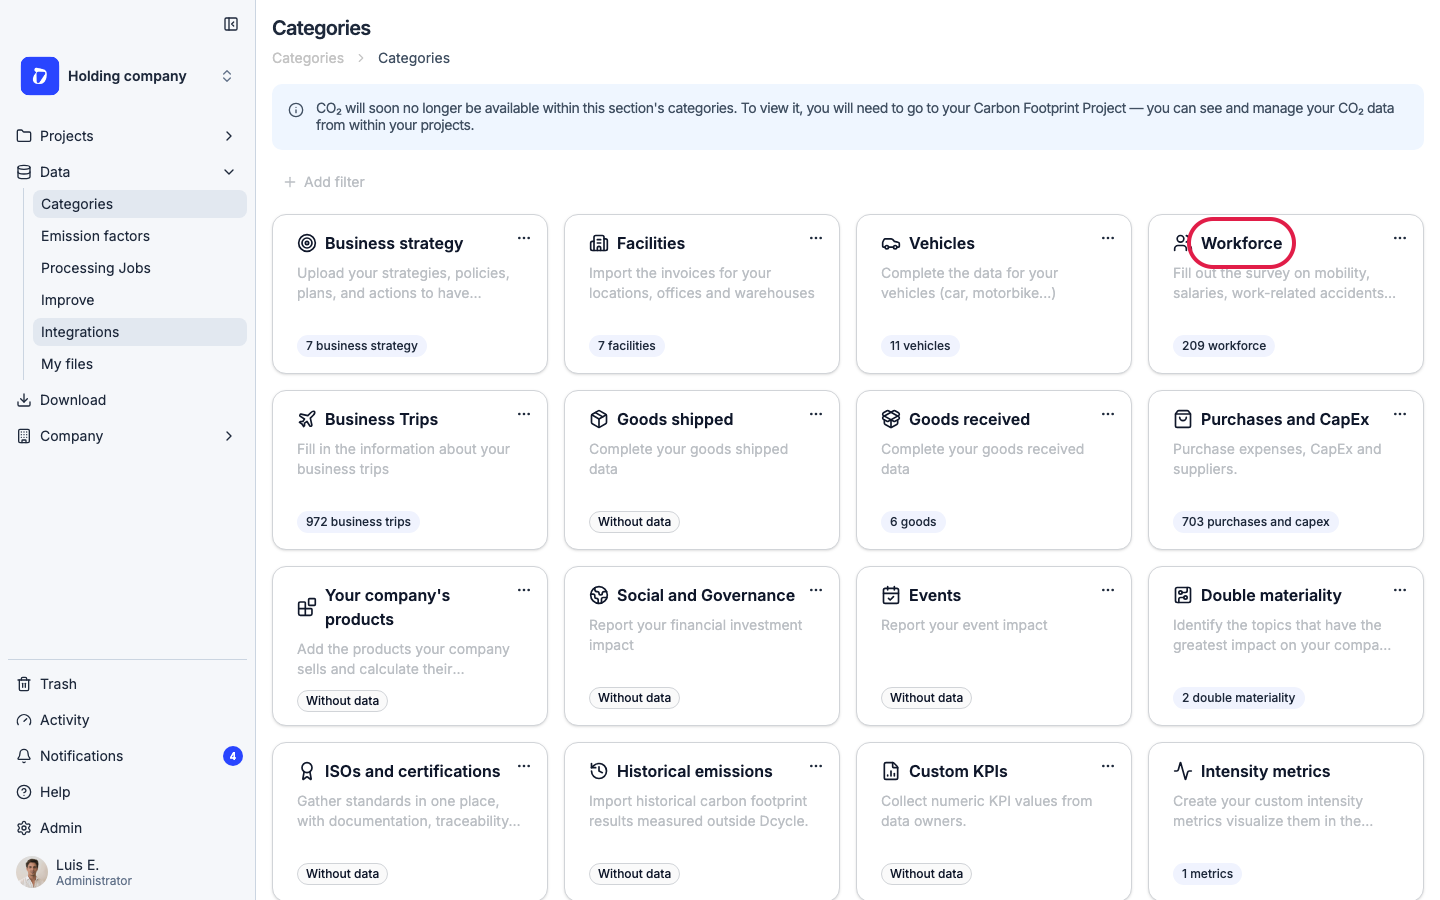
Task: Open Goods shipped card options menu
Action: coord(816,414)
